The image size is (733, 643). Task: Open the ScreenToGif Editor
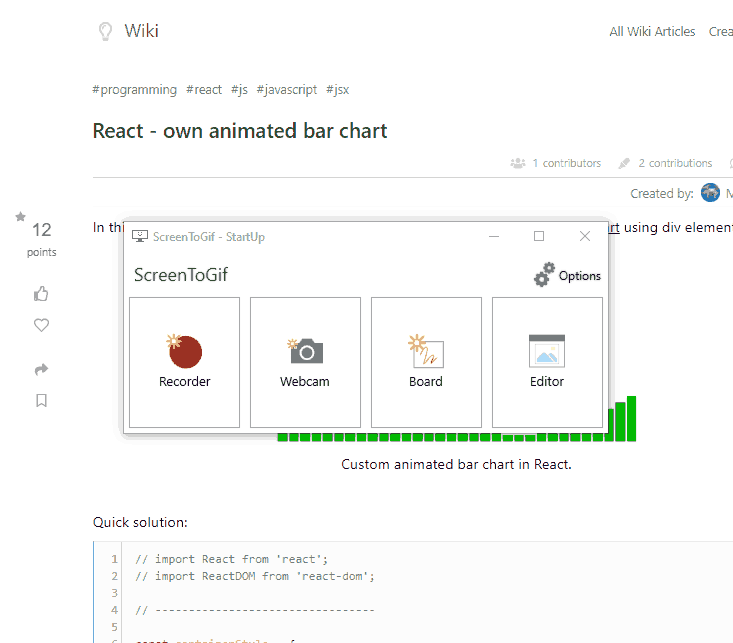(547, 362)
